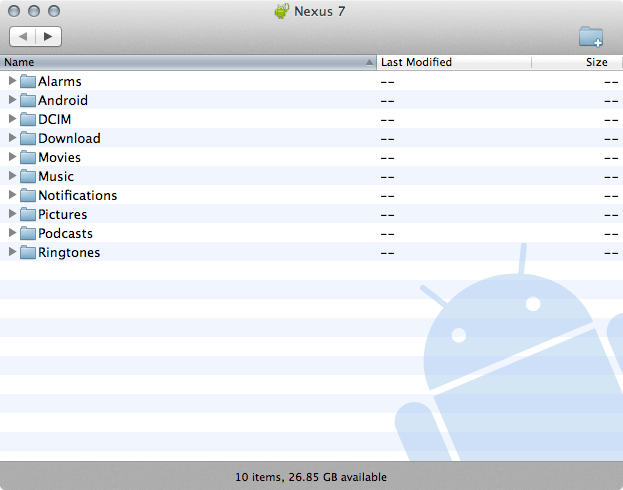The height and width of the screenshot is (490, 623).
Task: Expand the Movies folder disclosure triangle
Action: (x=12, y=157)
